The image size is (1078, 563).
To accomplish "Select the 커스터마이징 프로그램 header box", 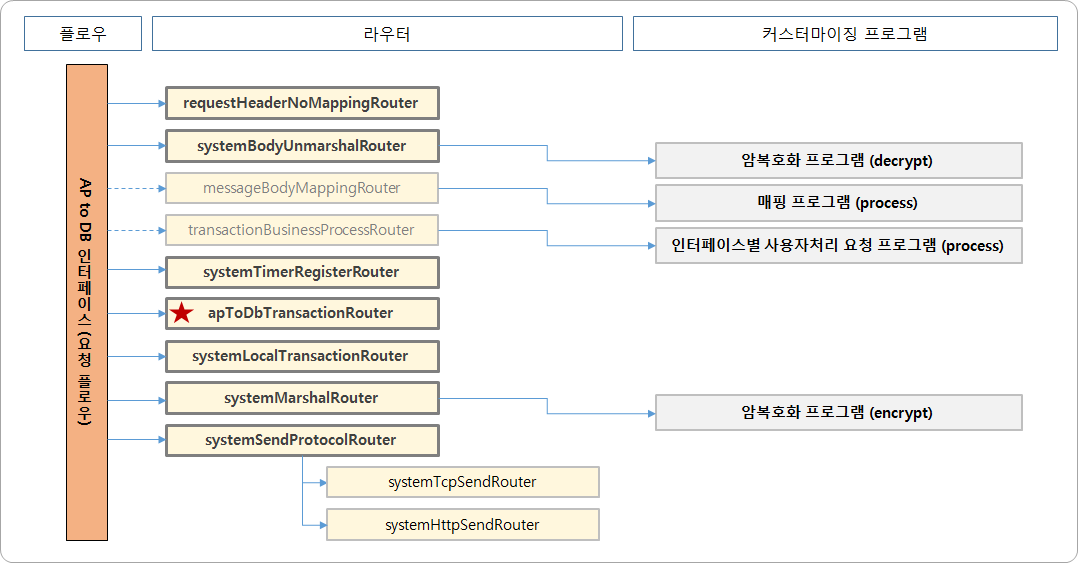I will tap(845, 34).
